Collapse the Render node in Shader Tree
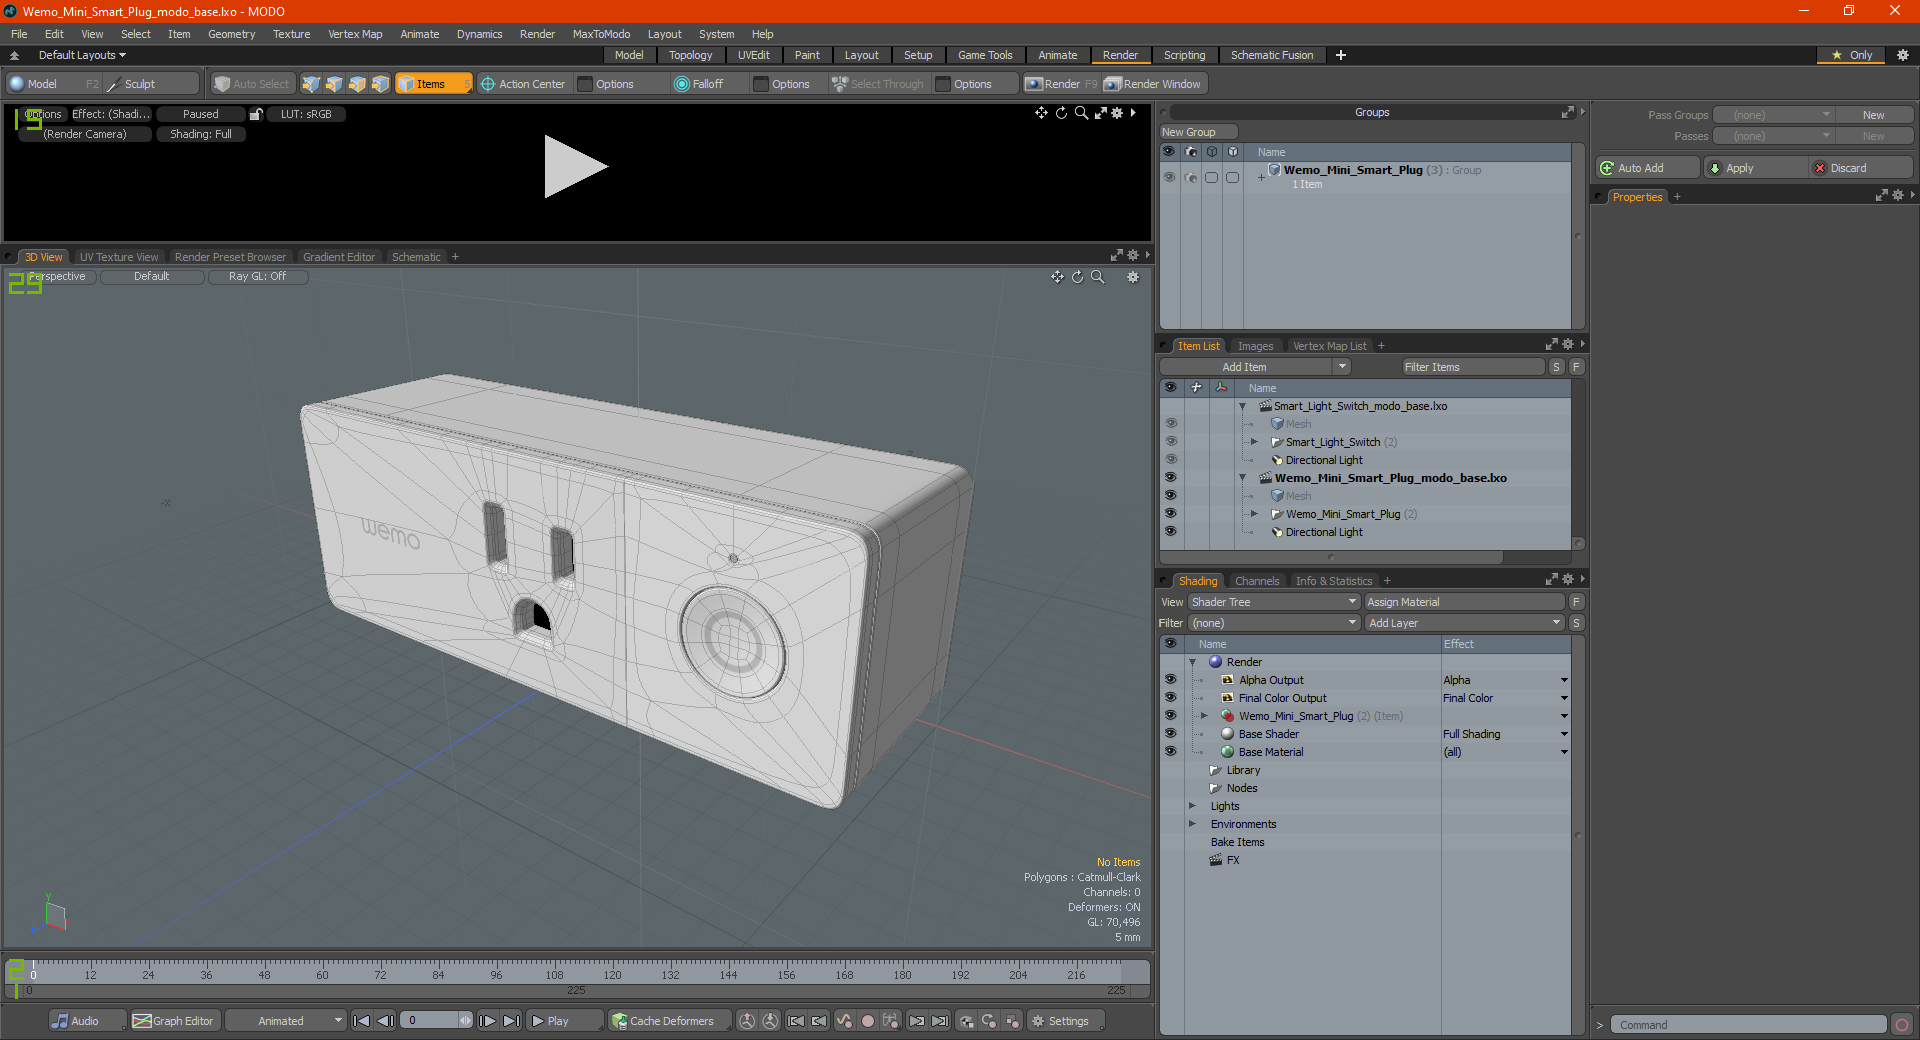Image resolution: width=1920 pixels, height=1040 pixels. point(1193,662)
